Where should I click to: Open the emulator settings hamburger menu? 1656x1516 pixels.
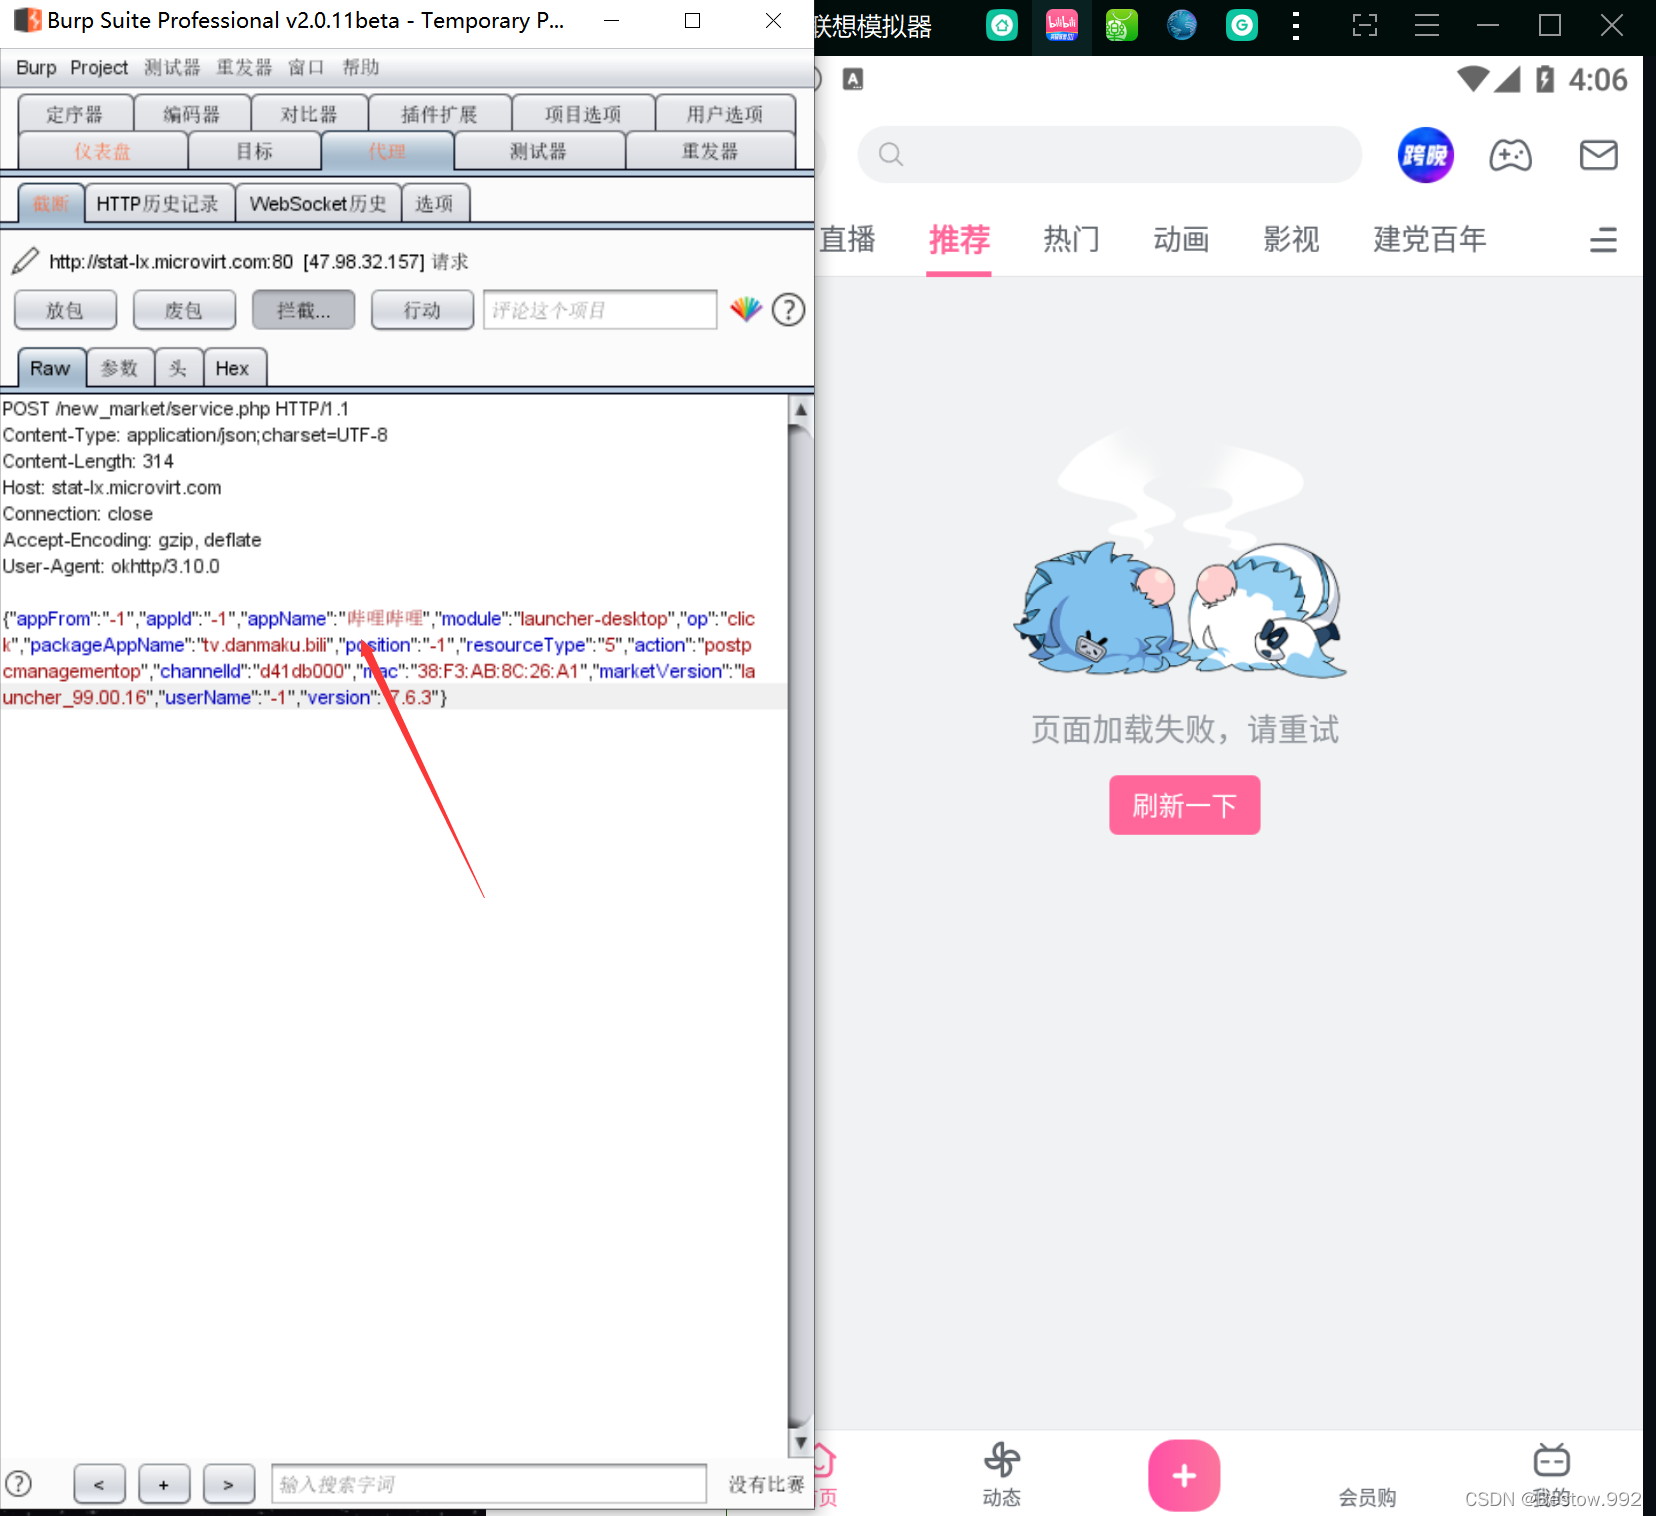coord(1427,25)
